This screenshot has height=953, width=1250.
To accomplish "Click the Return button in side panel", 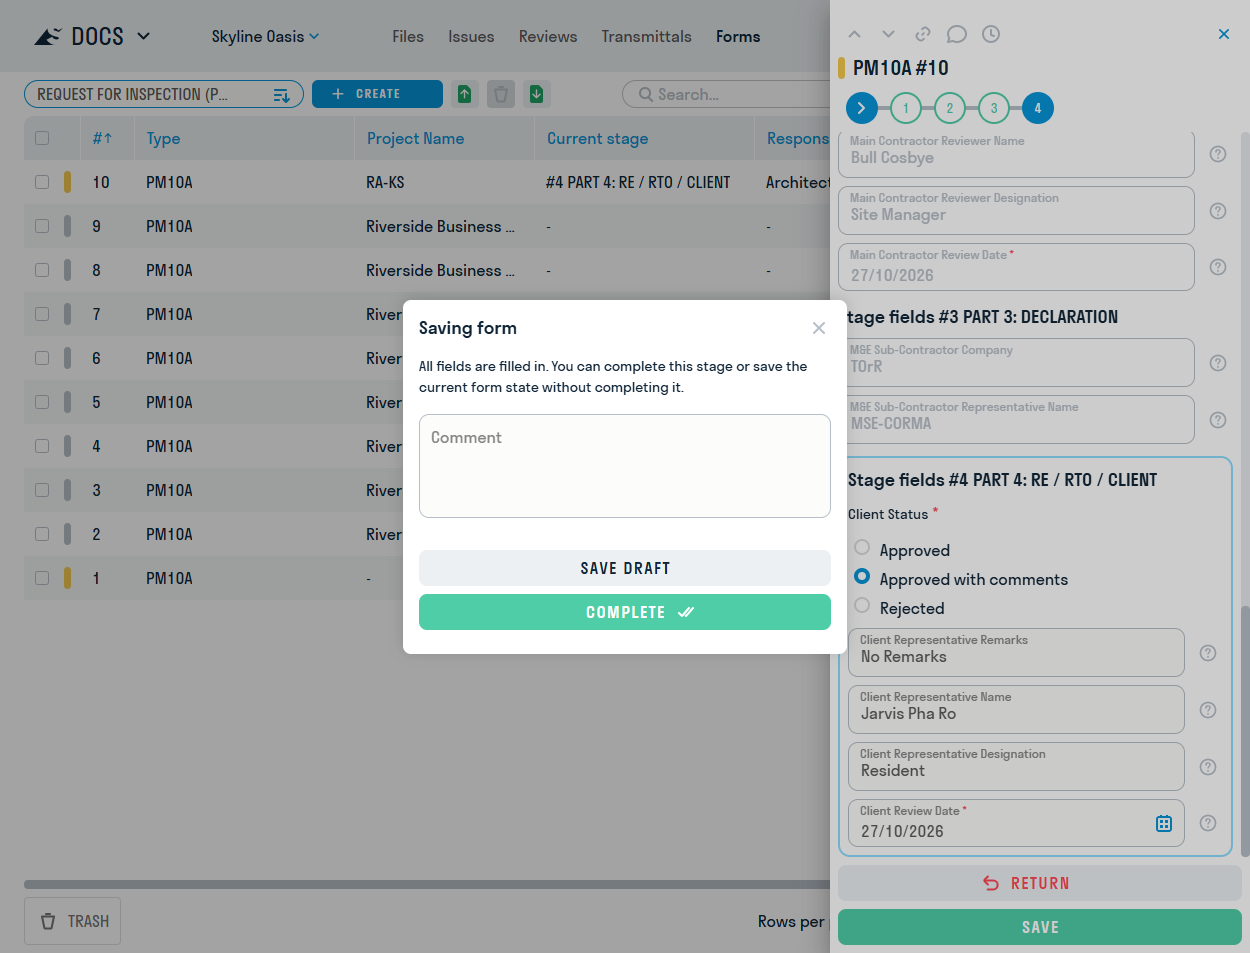I will [1040, 883].
